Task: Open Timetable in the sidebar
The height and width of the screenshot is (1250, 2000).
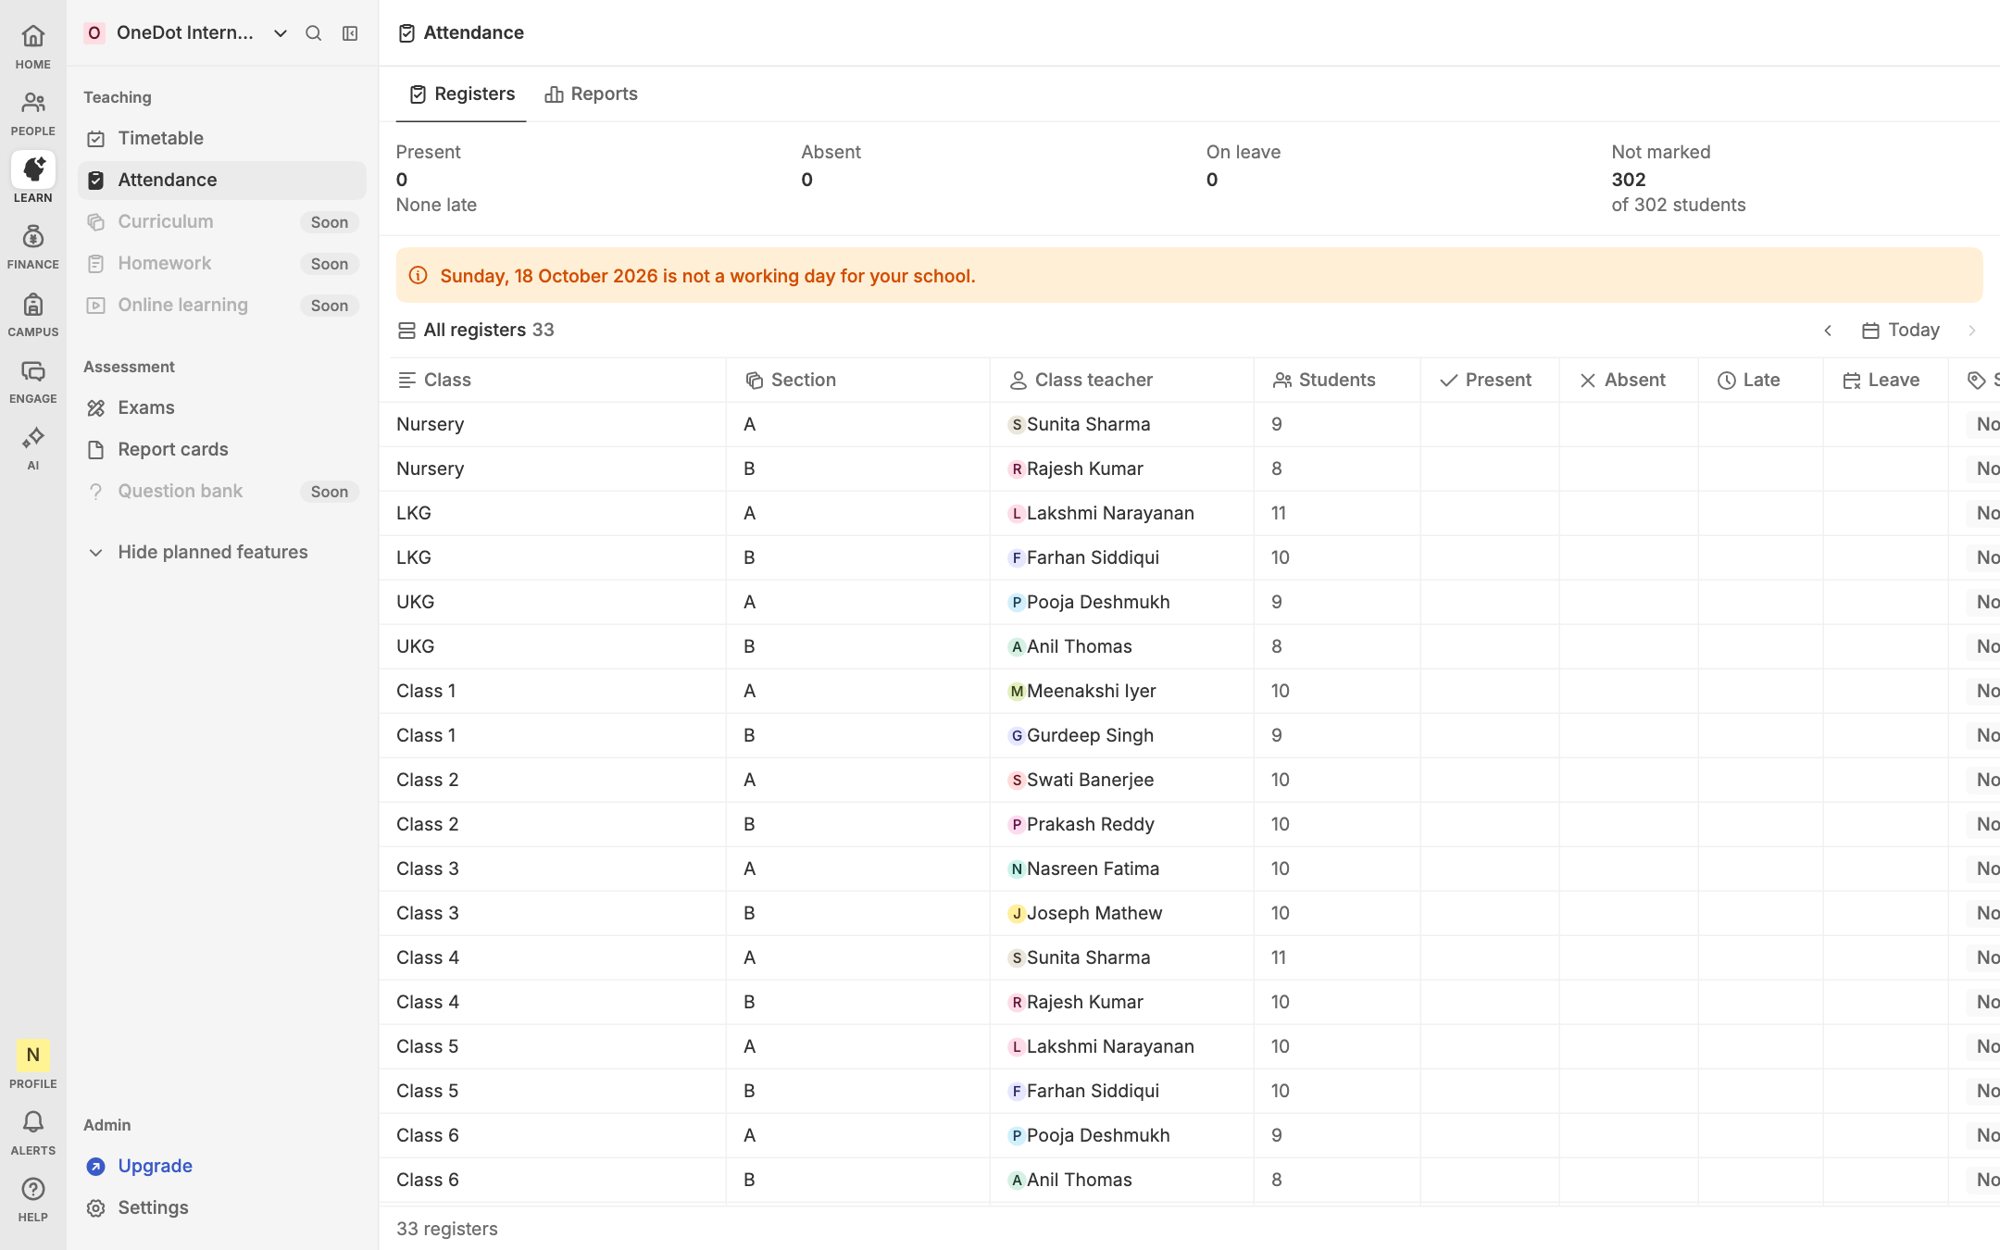Action: 222,138
